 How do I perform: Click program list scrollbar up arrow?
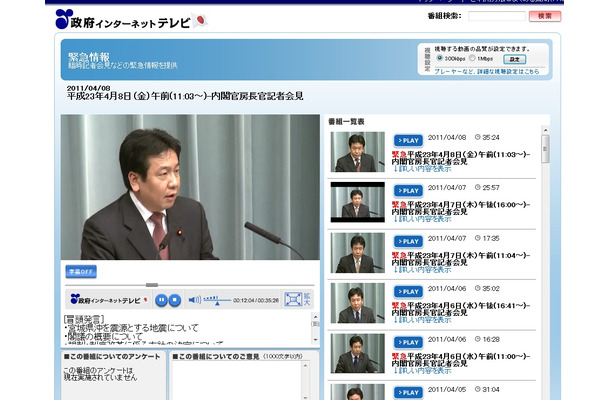click(x=545, y=130)
